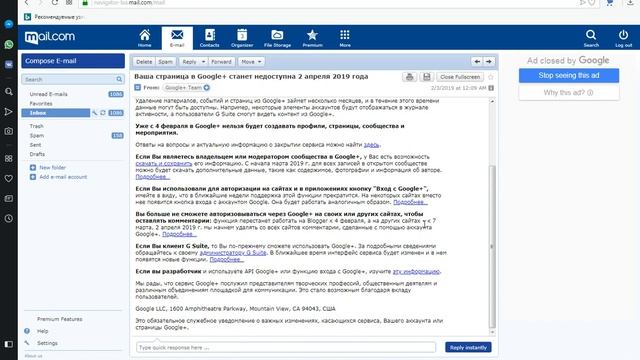Open Messenger in the browser sidebar
Image resolution: width=640 pixels, height=360 pixels.
point(9,24)
